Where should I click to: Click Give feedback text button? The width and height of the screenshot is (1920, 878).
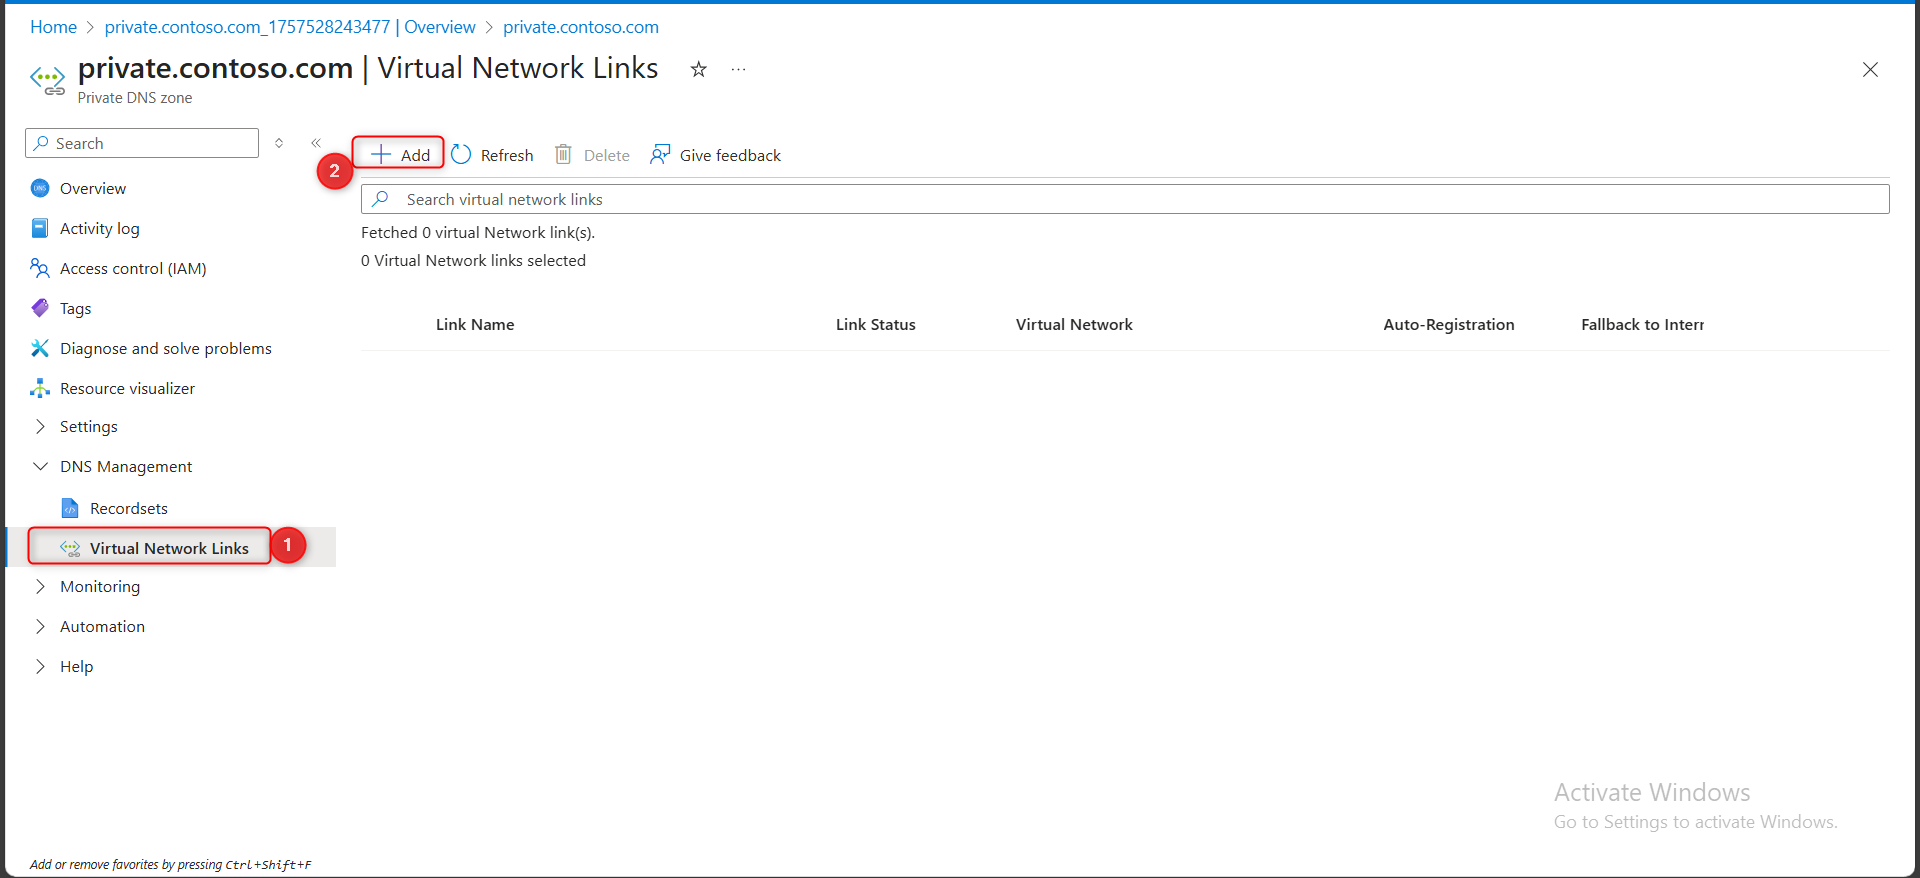point(730,155)
